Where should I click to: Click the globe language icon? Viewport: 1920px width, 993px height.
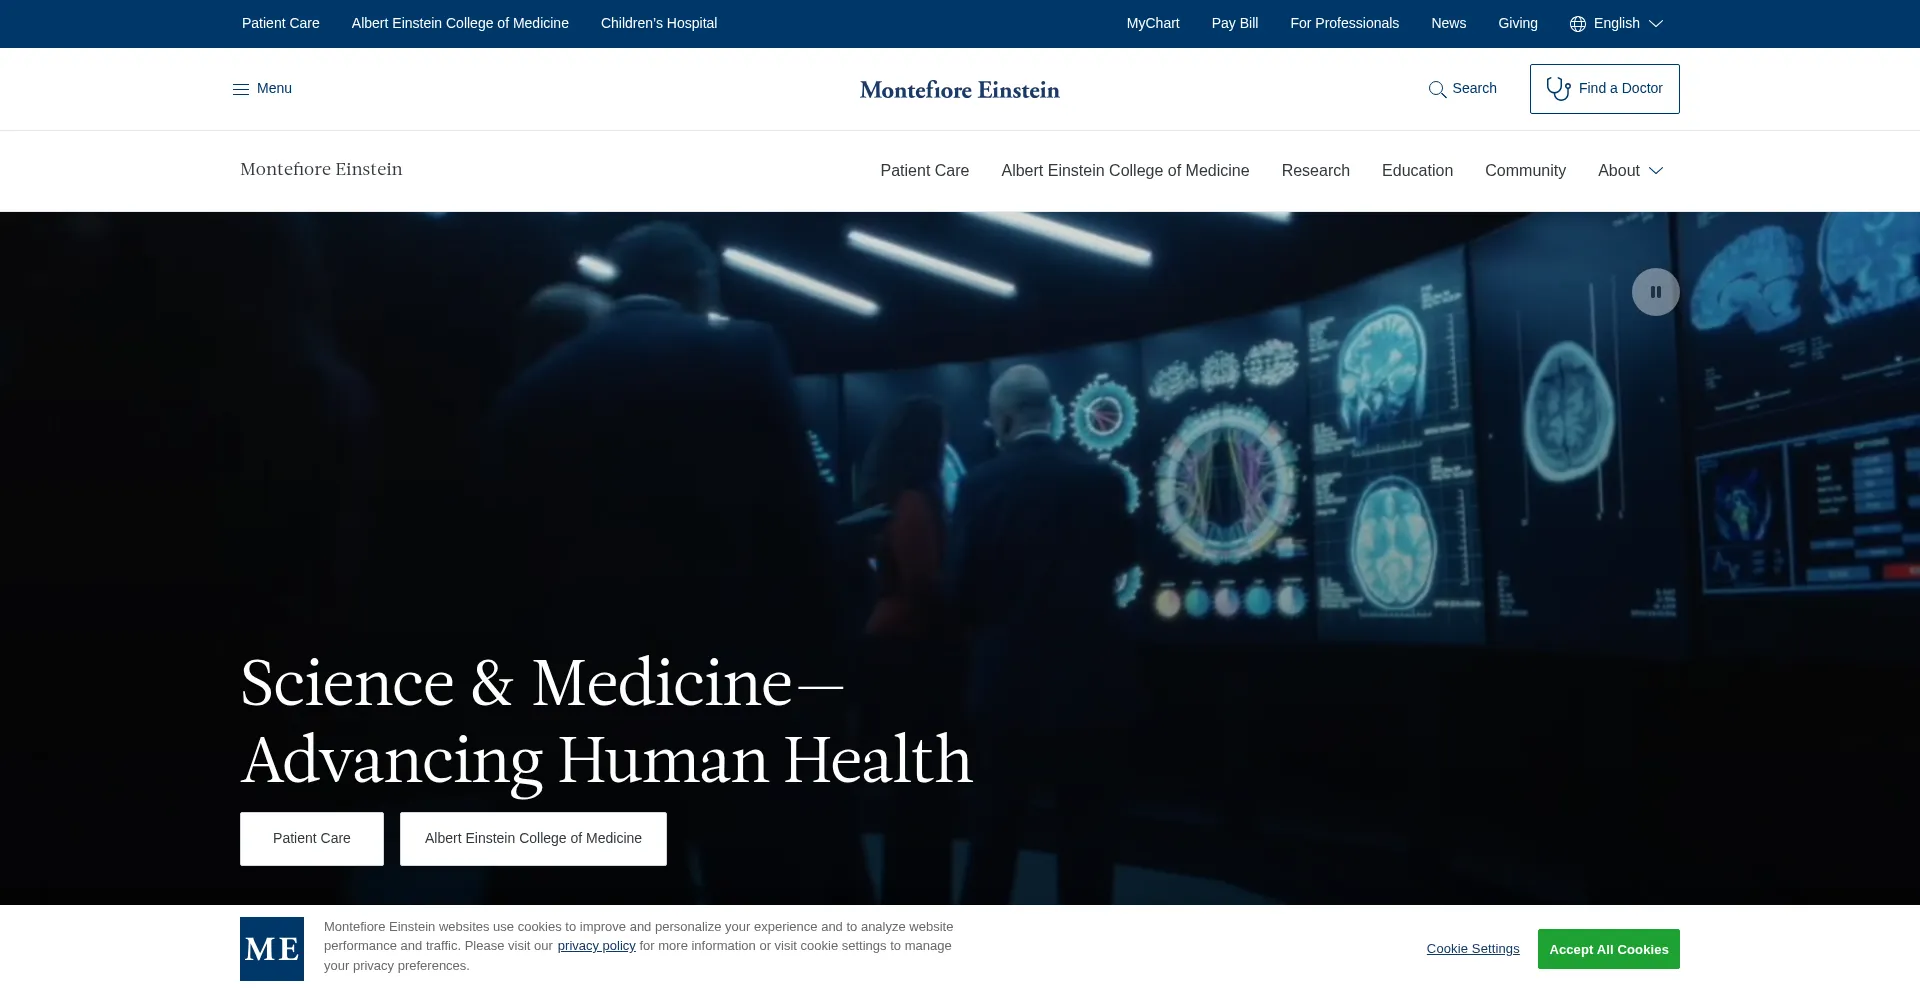tap(1578, 24)
